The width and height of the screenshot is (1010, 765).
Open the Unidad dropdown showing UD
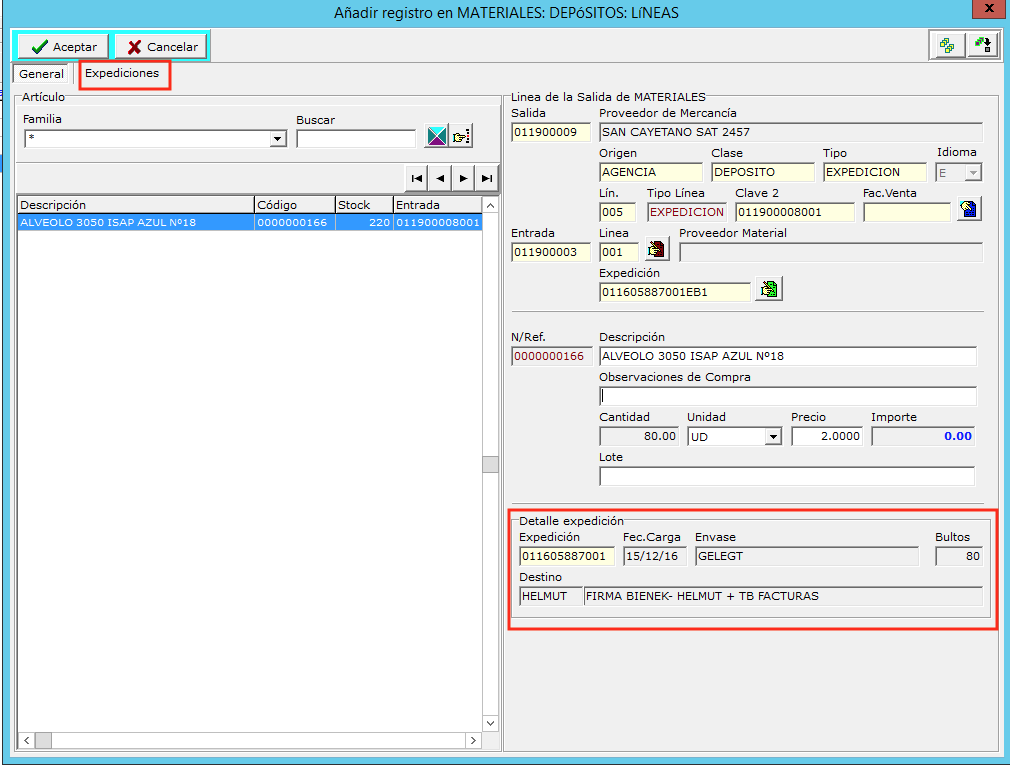click(772, 437)
